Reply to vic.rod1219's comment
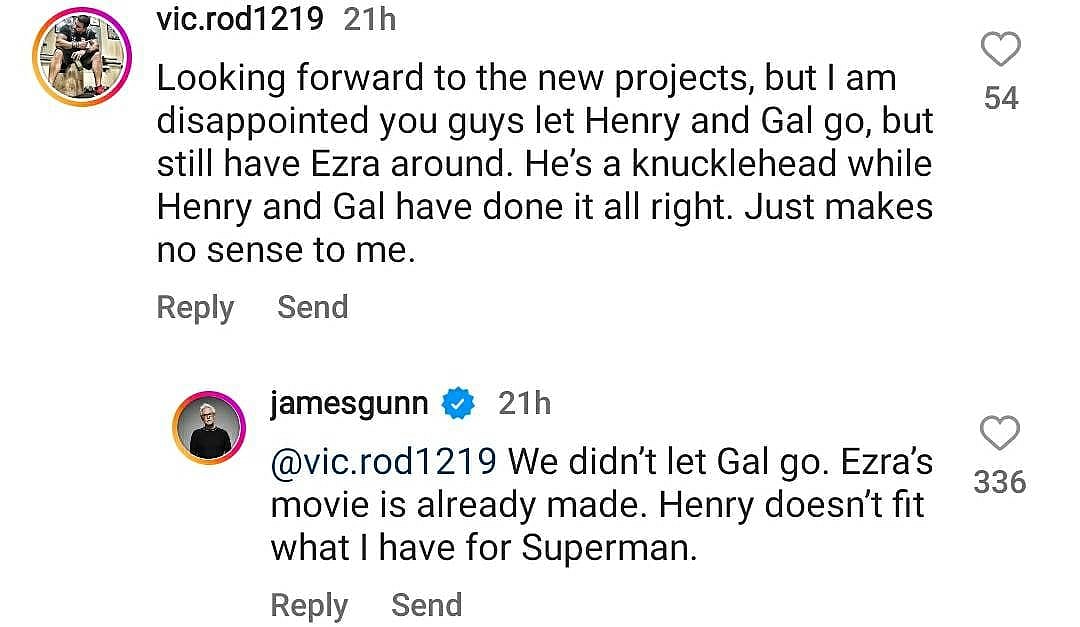 [x=195, y=307]
